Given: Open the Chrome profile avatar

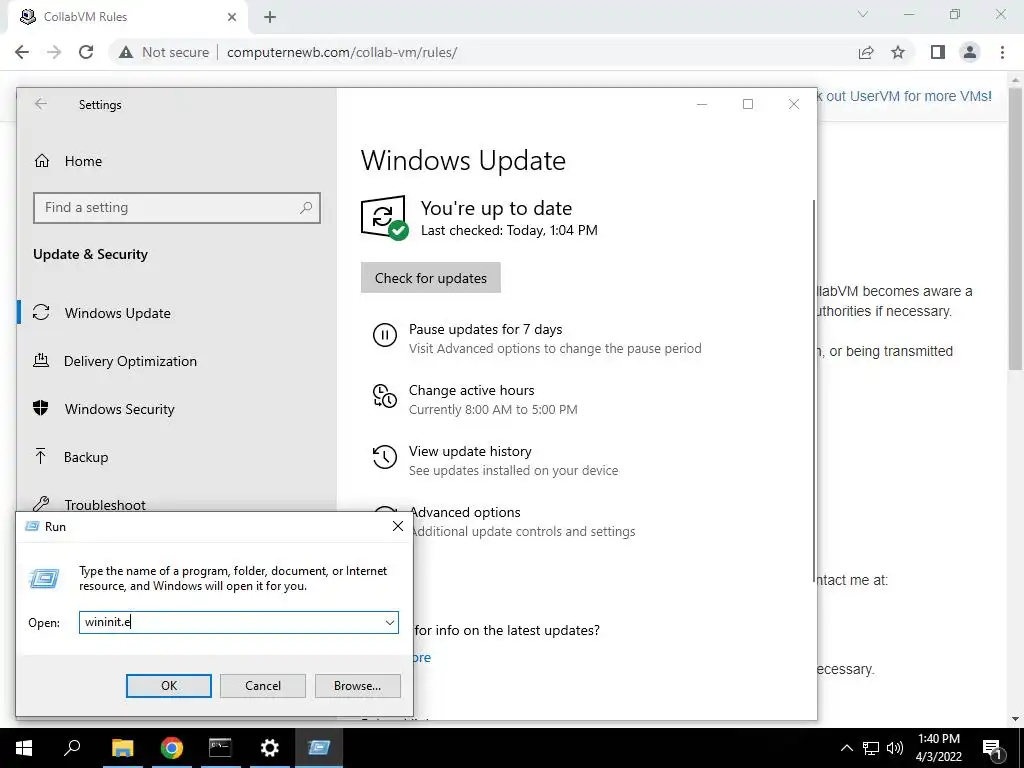Looking at the screenshot, I should coord(970,52).
